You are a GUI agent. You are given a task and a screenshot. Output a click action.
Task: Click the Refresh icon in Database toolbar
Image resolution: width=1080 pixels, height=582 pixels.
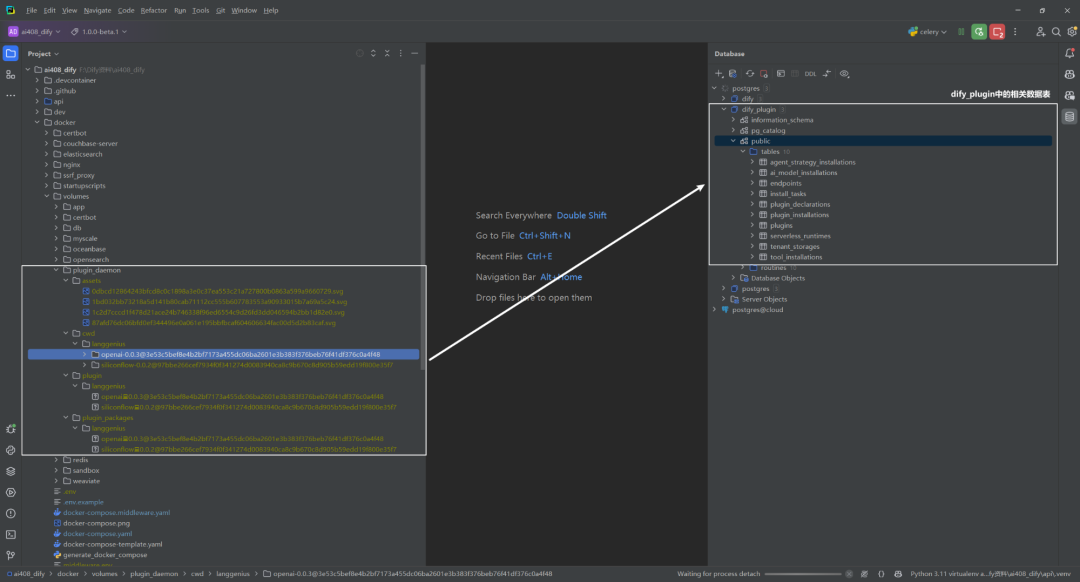click(749, 74)
